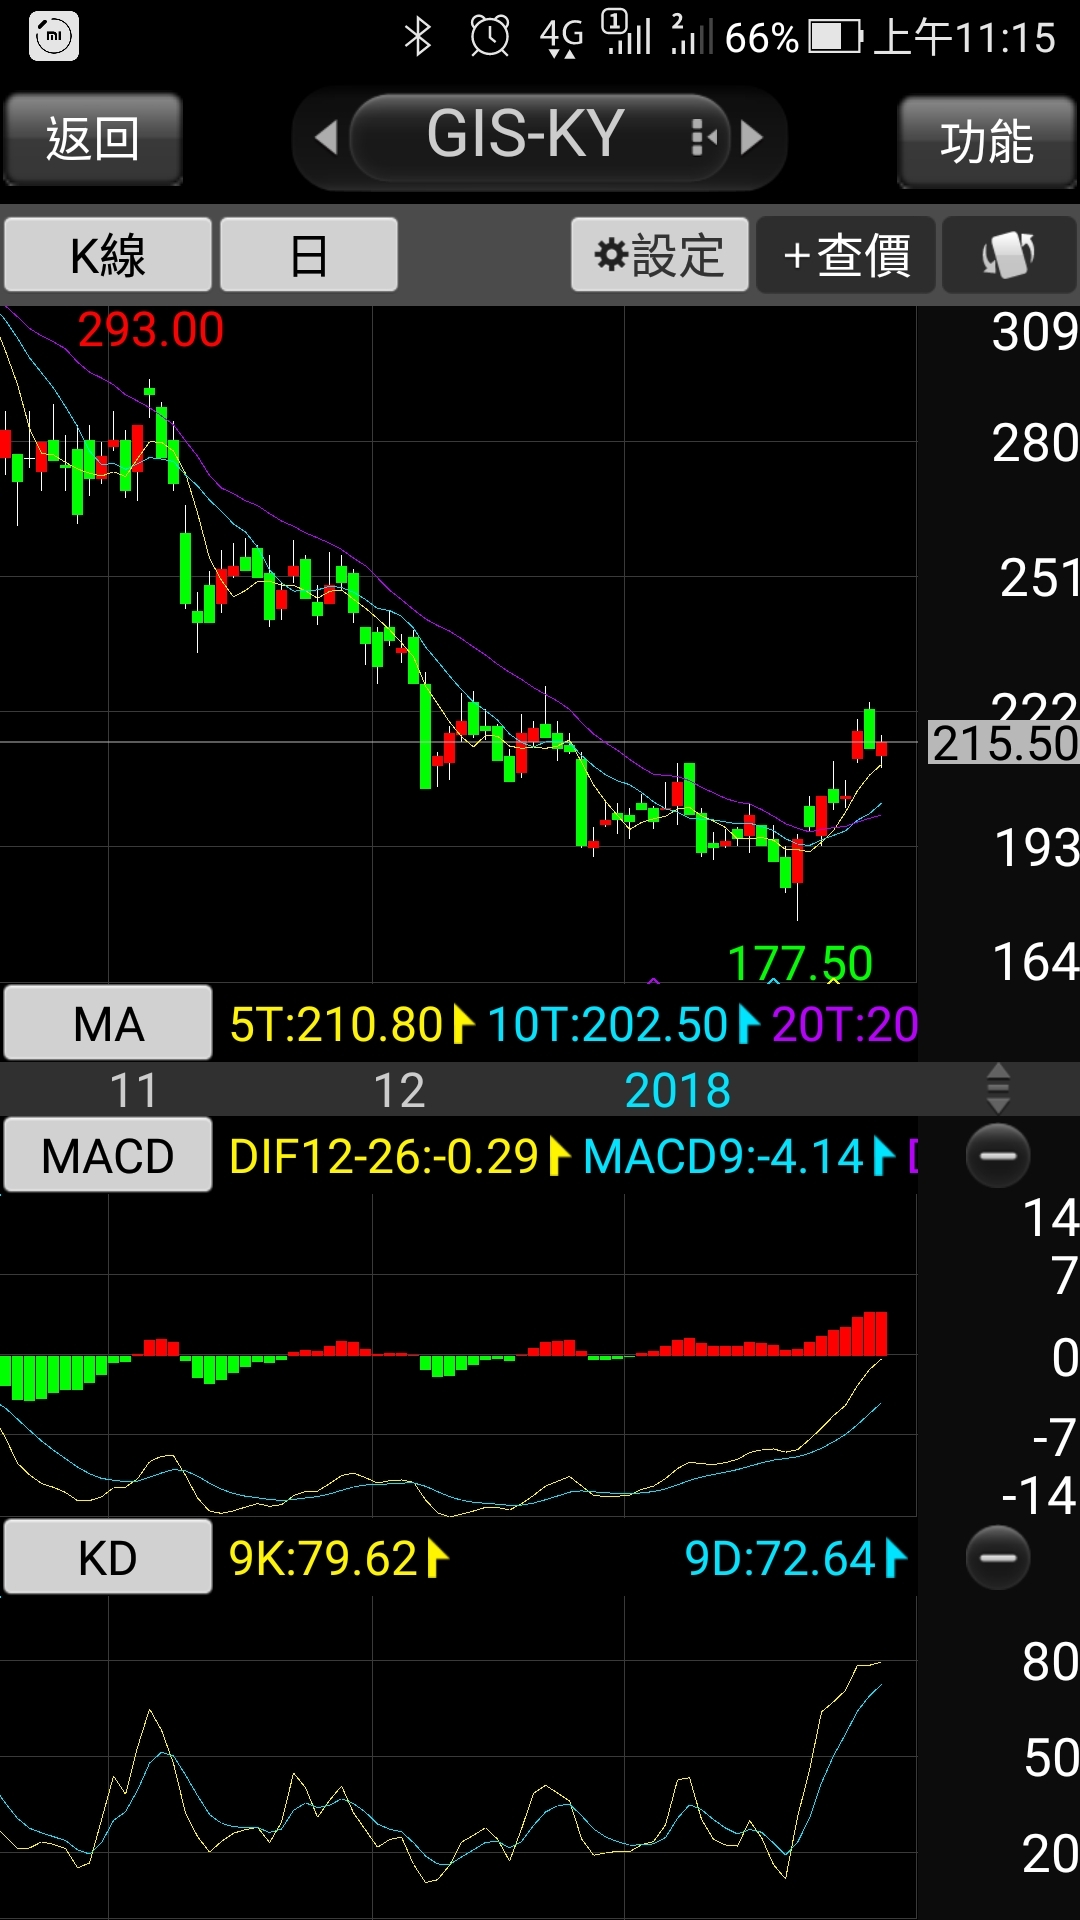This screenshot has width=1080, height=1920.
Task: Open the MACD indicator selector
Action: tap(108, 1155)
